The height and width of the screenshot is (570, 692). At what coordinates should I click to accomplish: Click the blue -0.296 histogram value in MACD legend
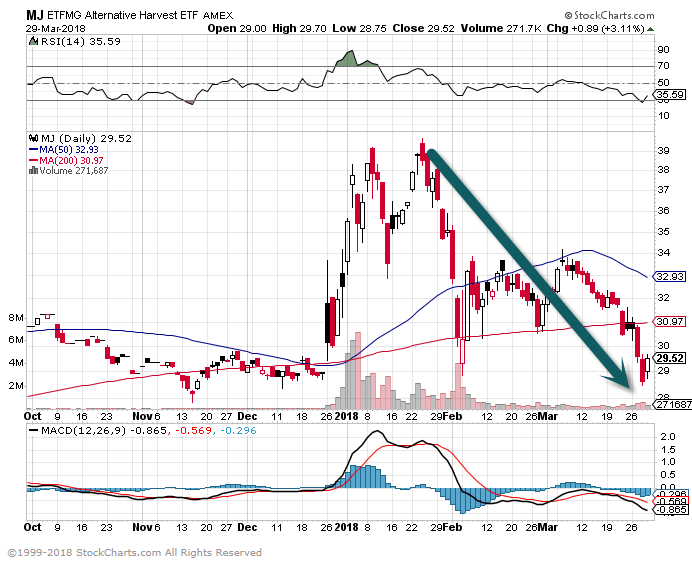pyautogui.click(x=237, y=431)
